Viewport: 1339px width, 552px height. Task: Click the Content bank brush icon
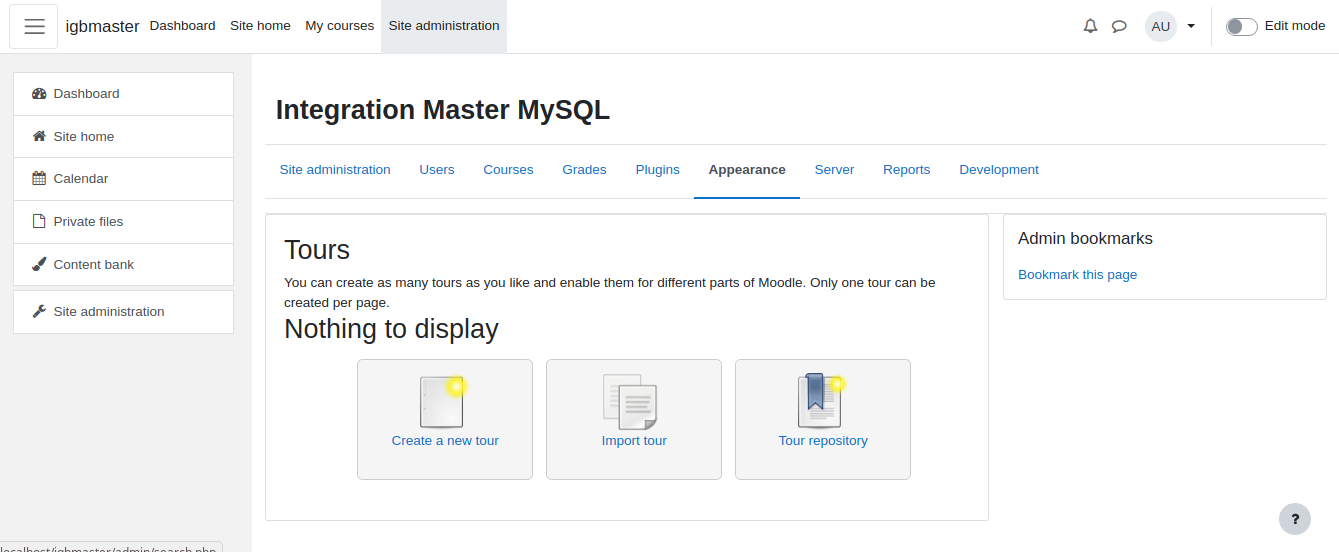[39, 264]
